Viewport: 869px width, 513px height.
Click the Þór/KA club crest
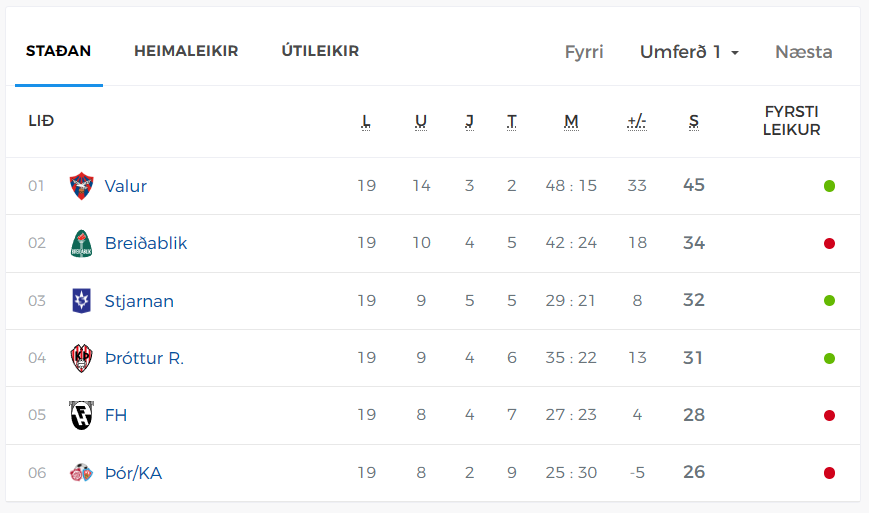[81, 473]
